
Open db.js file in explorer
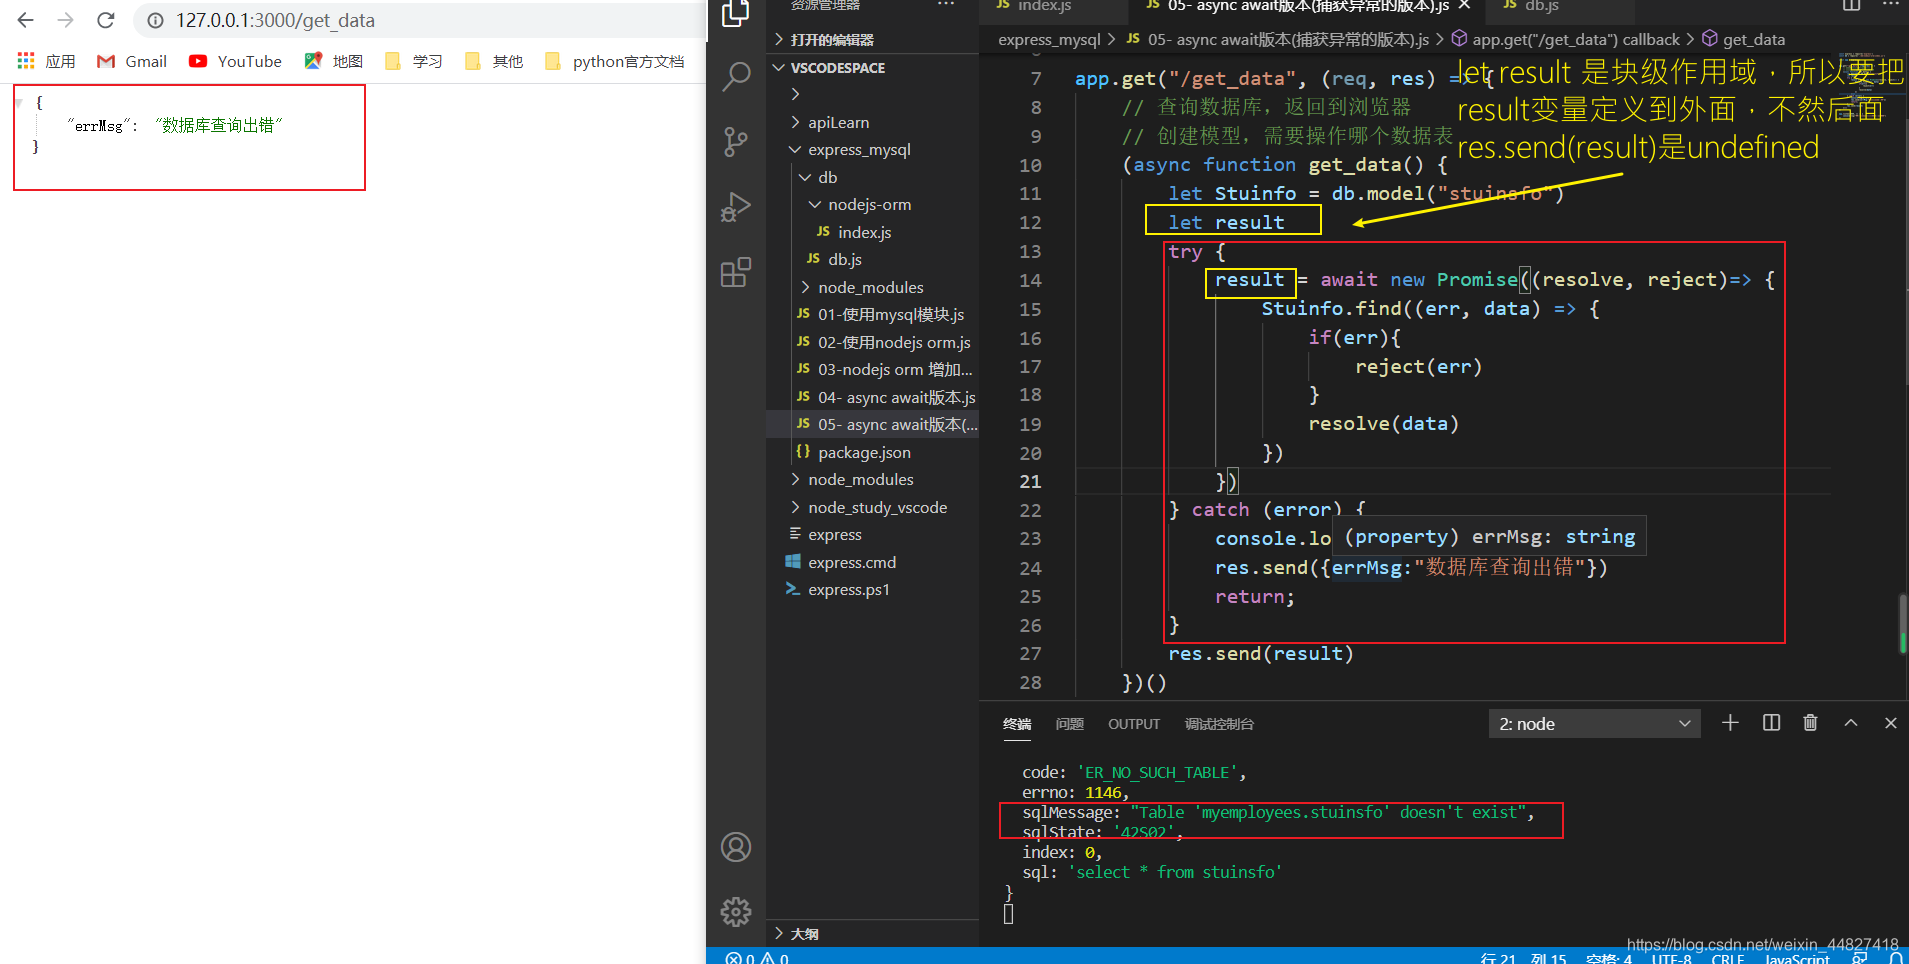[x=872, y=259]
